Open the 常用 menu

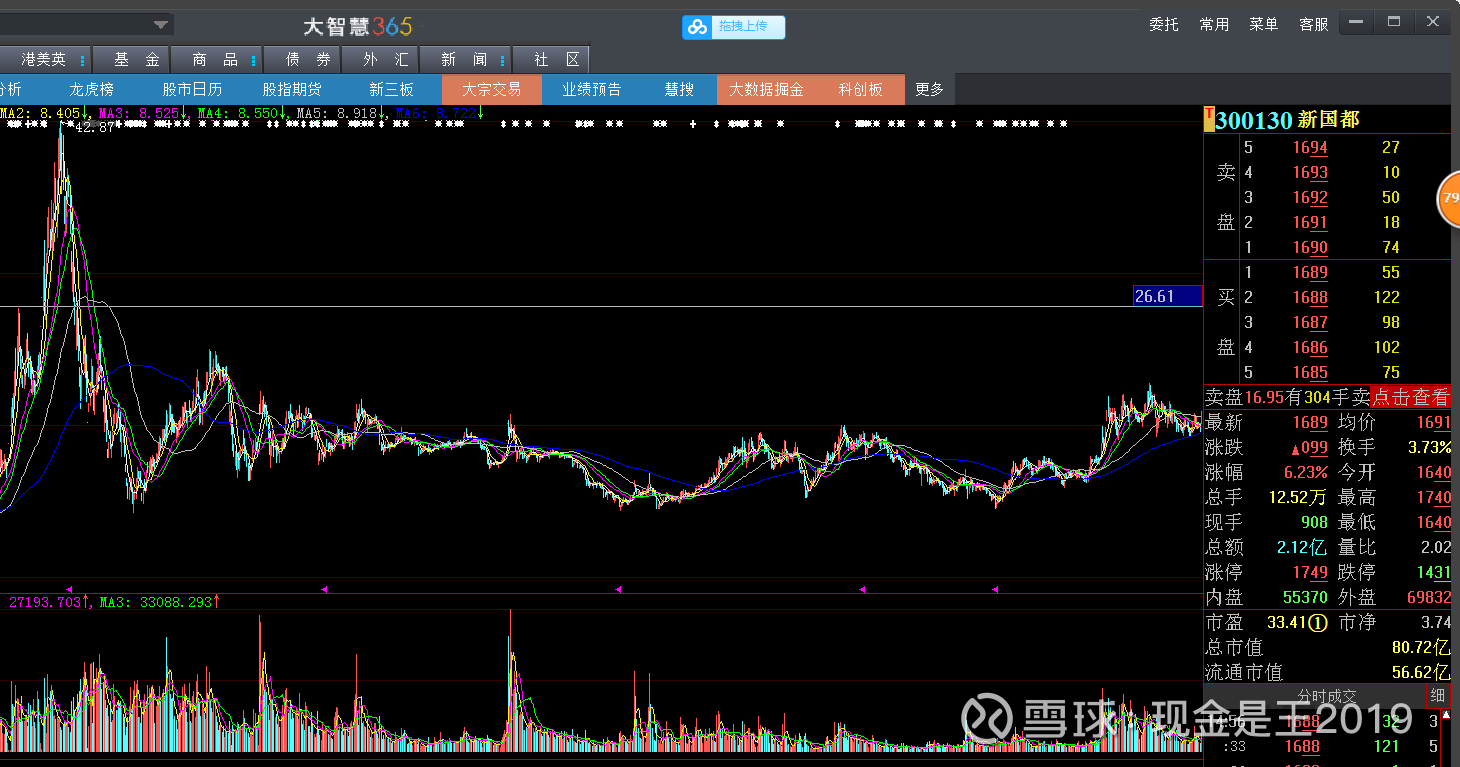(1214, 24)
